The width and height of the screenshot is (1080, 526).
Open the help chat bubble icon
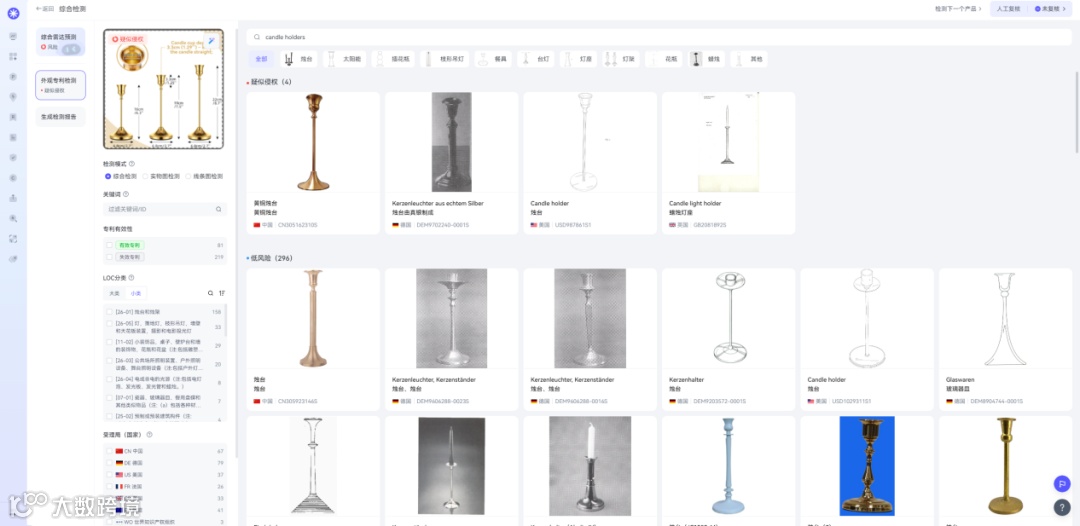point(1062,483)
